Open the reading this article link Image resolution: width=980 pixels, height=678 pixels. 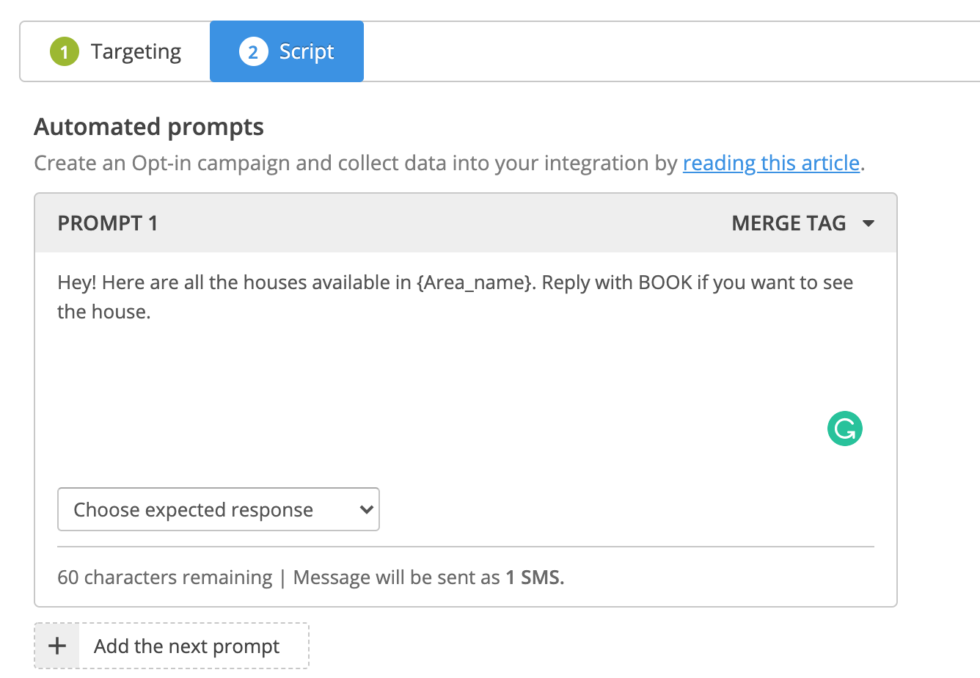point(771,163)
